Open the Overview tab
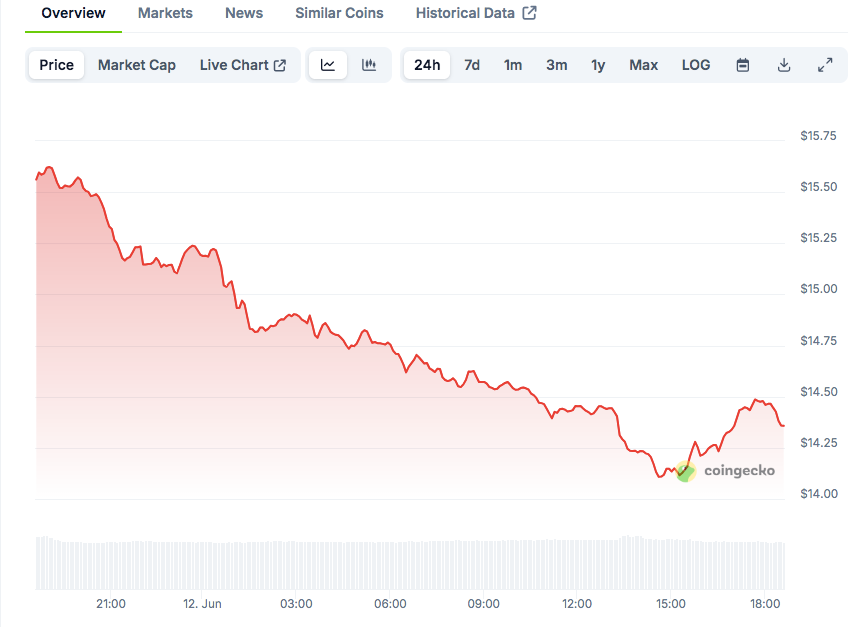The height and width of the screenshot is (627, 860). click(x=73, y=13)
